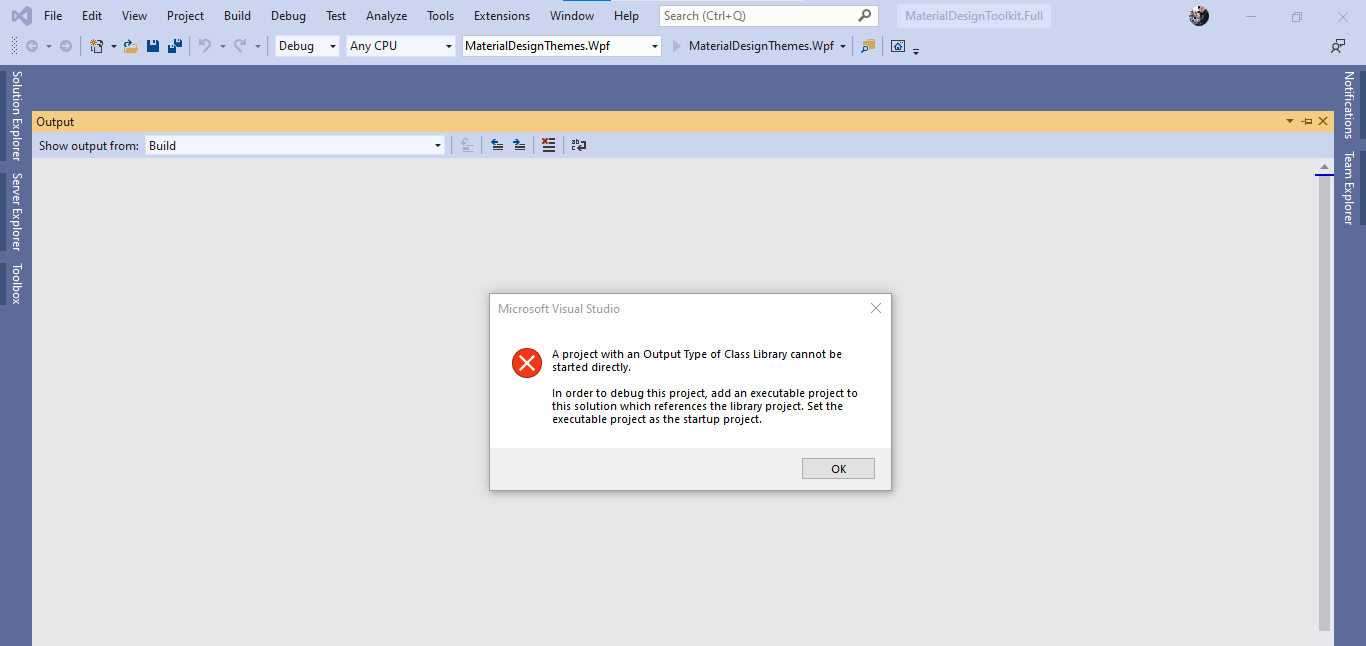Open the Test menu
This screenshot has height=646, width=1366.
click(x=336, y=16)
